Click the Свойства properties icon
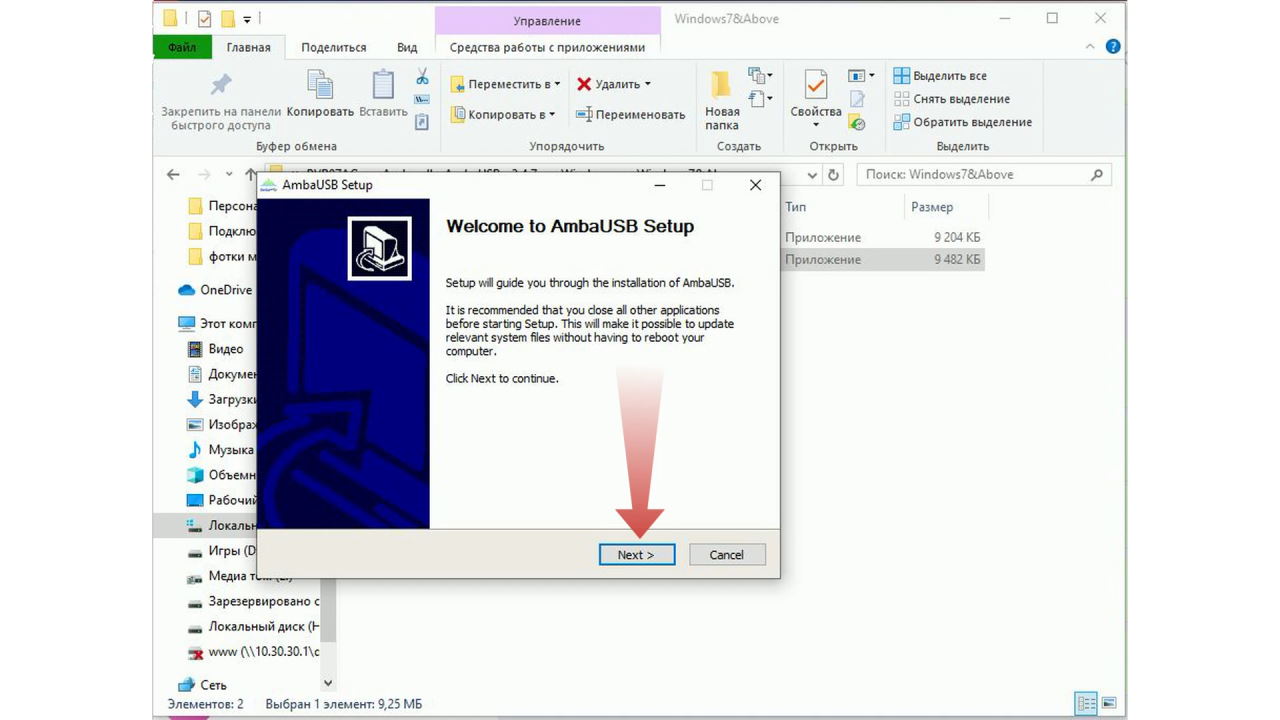 pyautogui.click(x=816, y=85)
